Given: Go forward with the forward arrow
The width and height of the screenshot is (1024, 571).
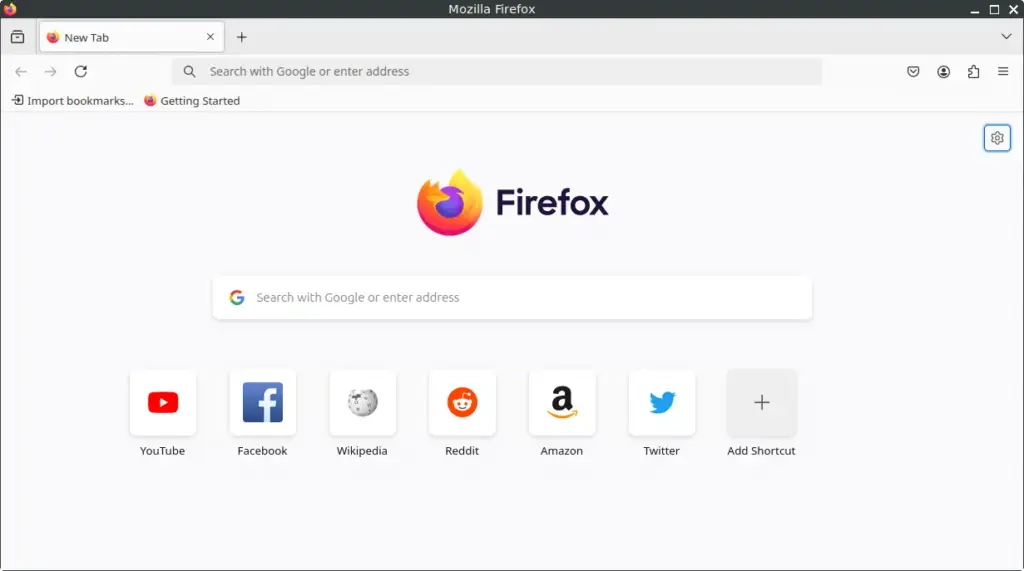Looking at the screenshot, I should click(x=50, y=72).
